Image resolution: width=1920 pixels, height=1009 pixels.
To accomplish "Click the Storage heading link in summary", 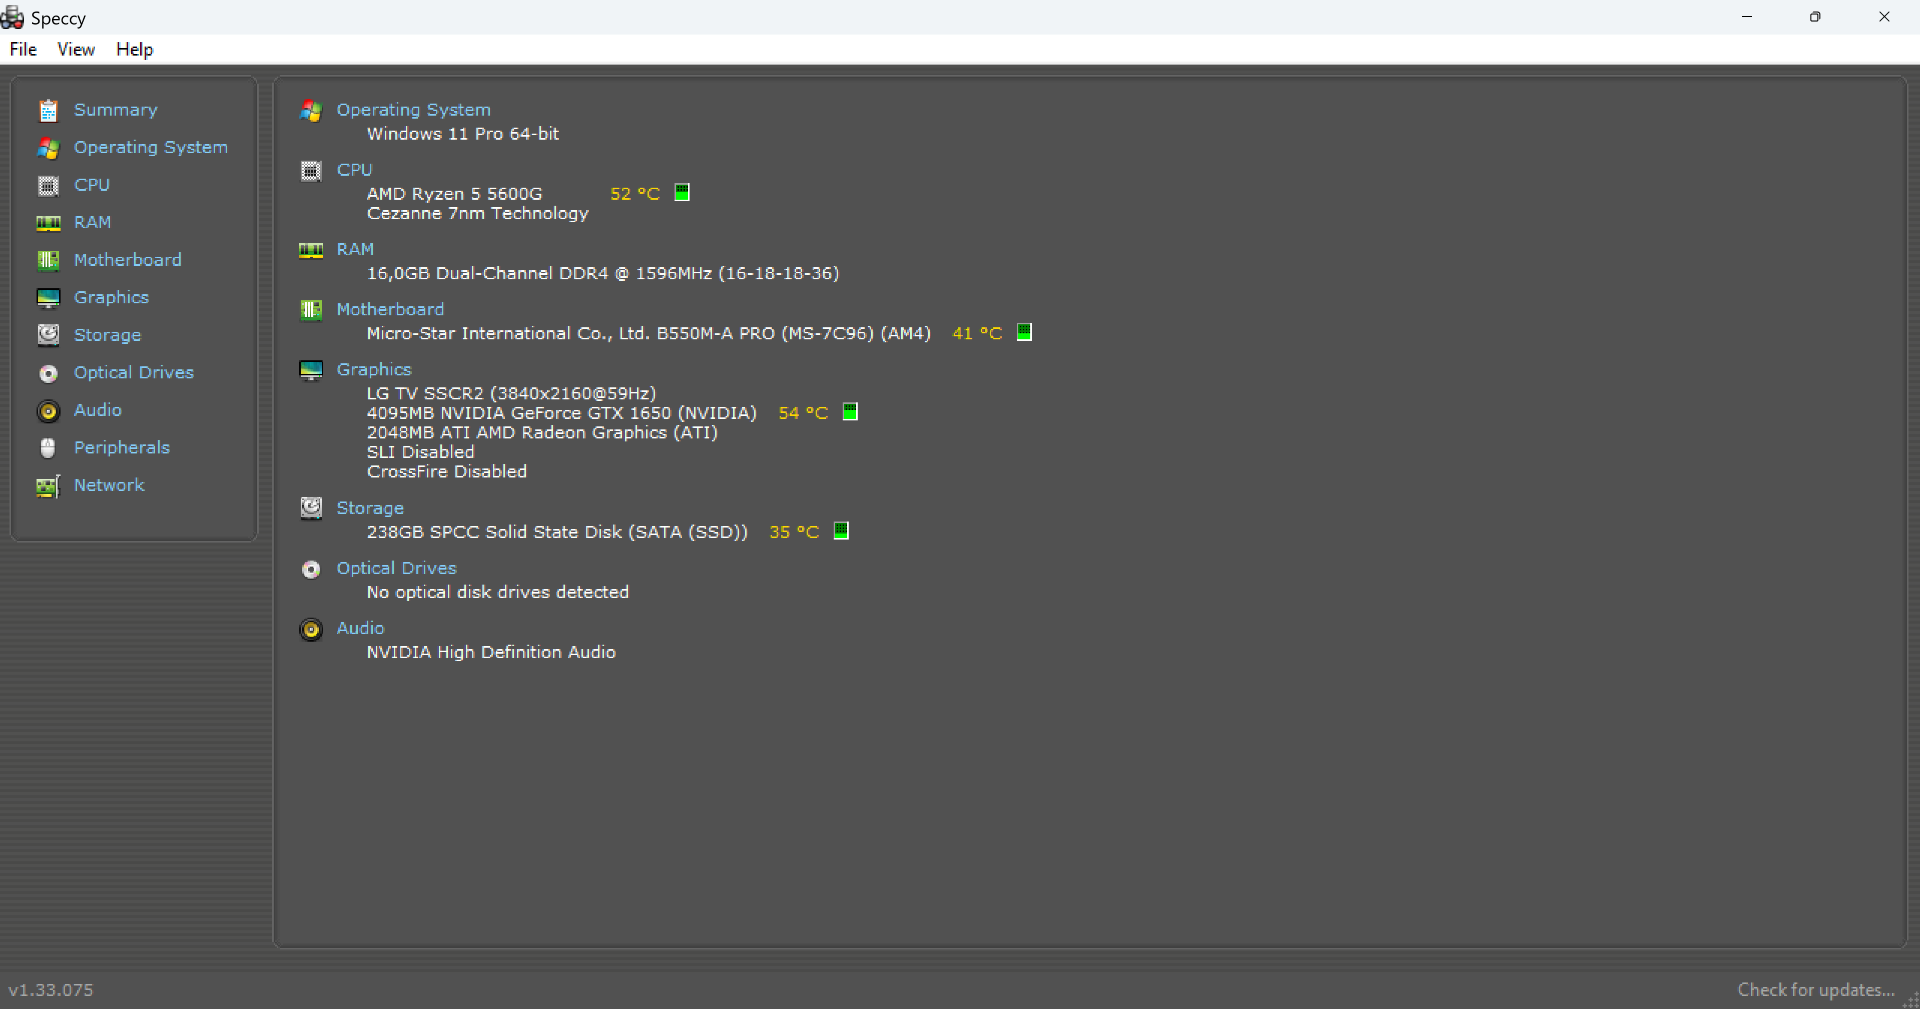I will tap(370, 508).
